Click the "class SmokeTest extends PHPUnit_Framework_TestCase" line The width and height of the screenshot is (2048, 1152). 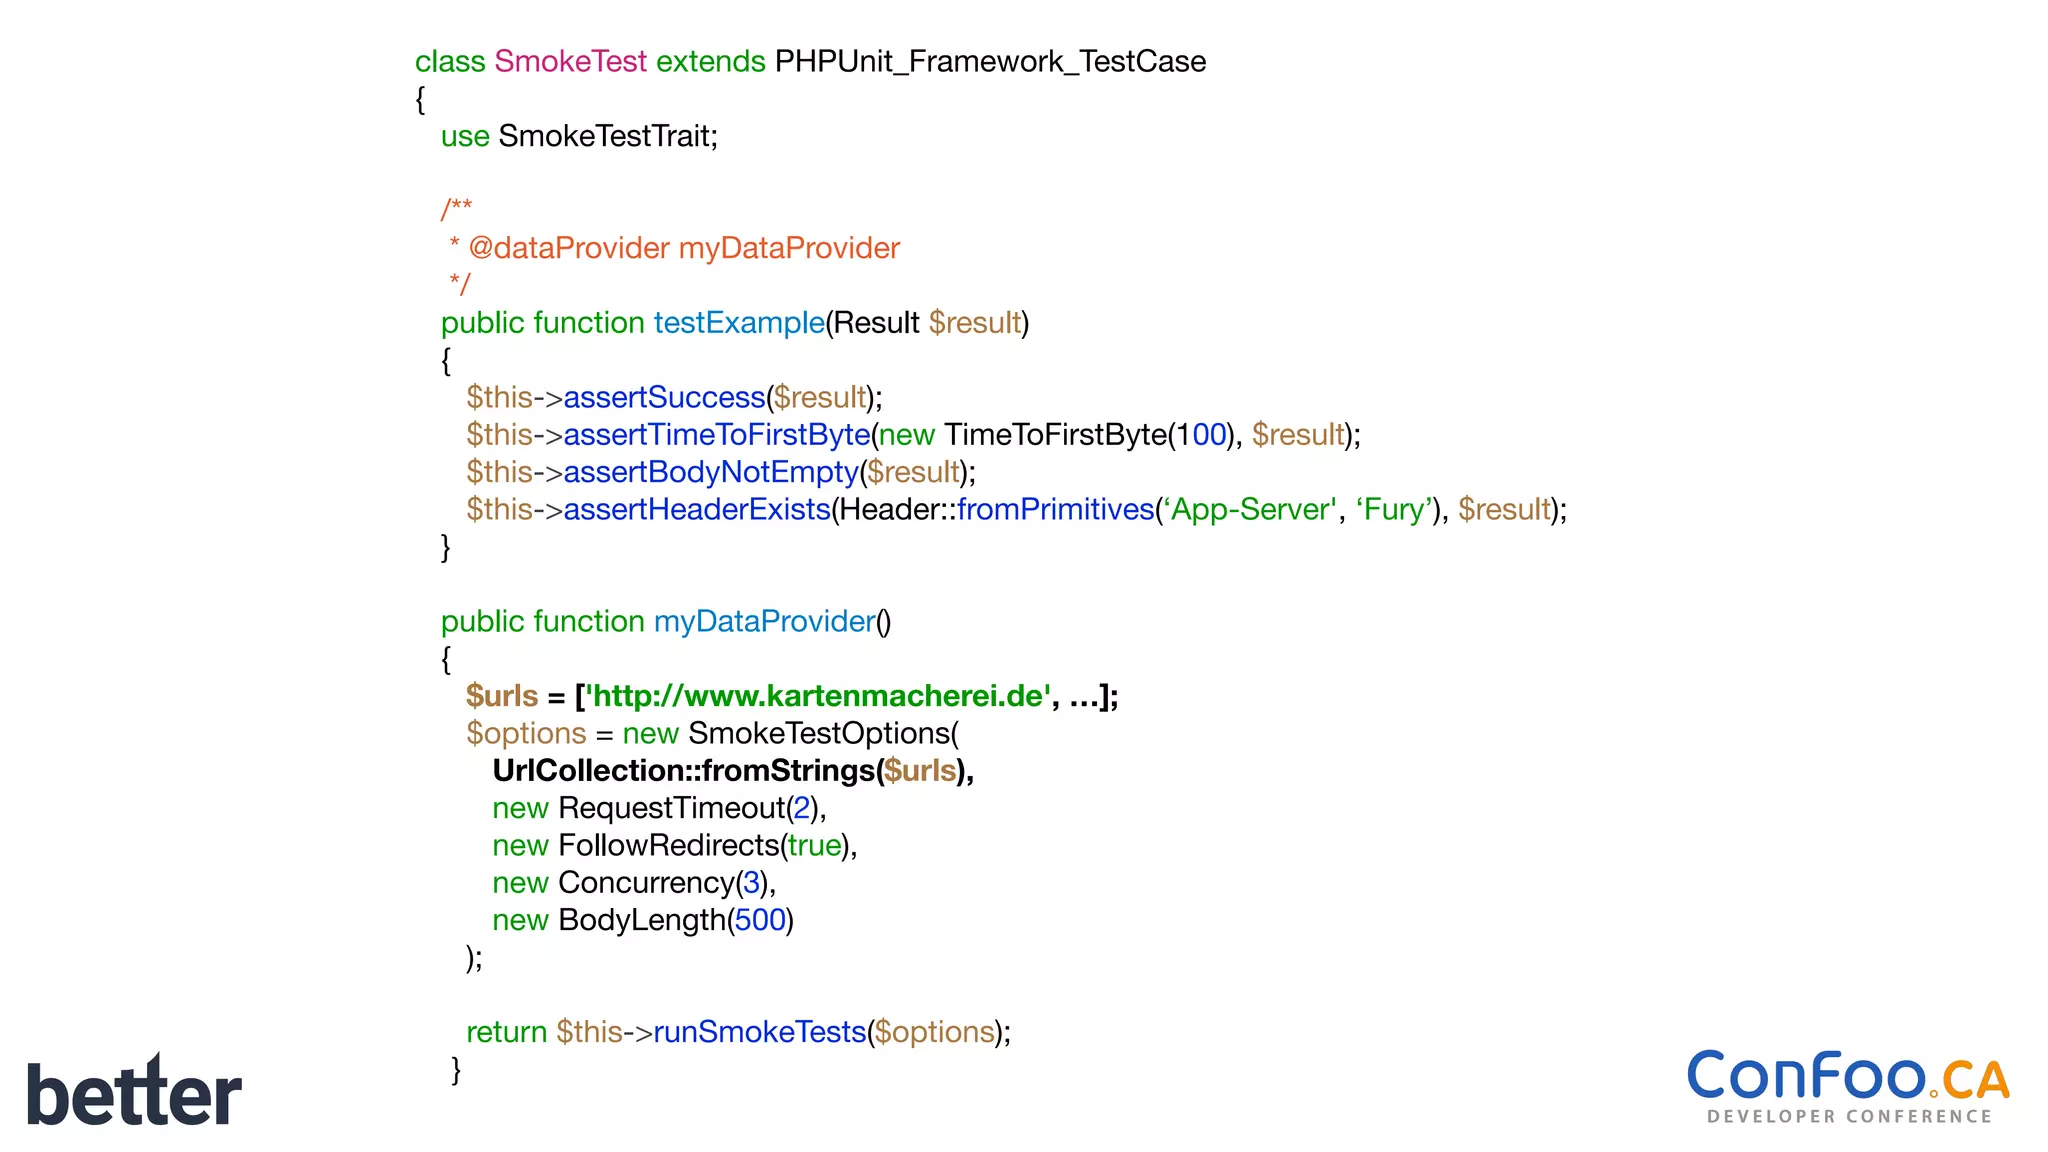(x=811, y=62)
